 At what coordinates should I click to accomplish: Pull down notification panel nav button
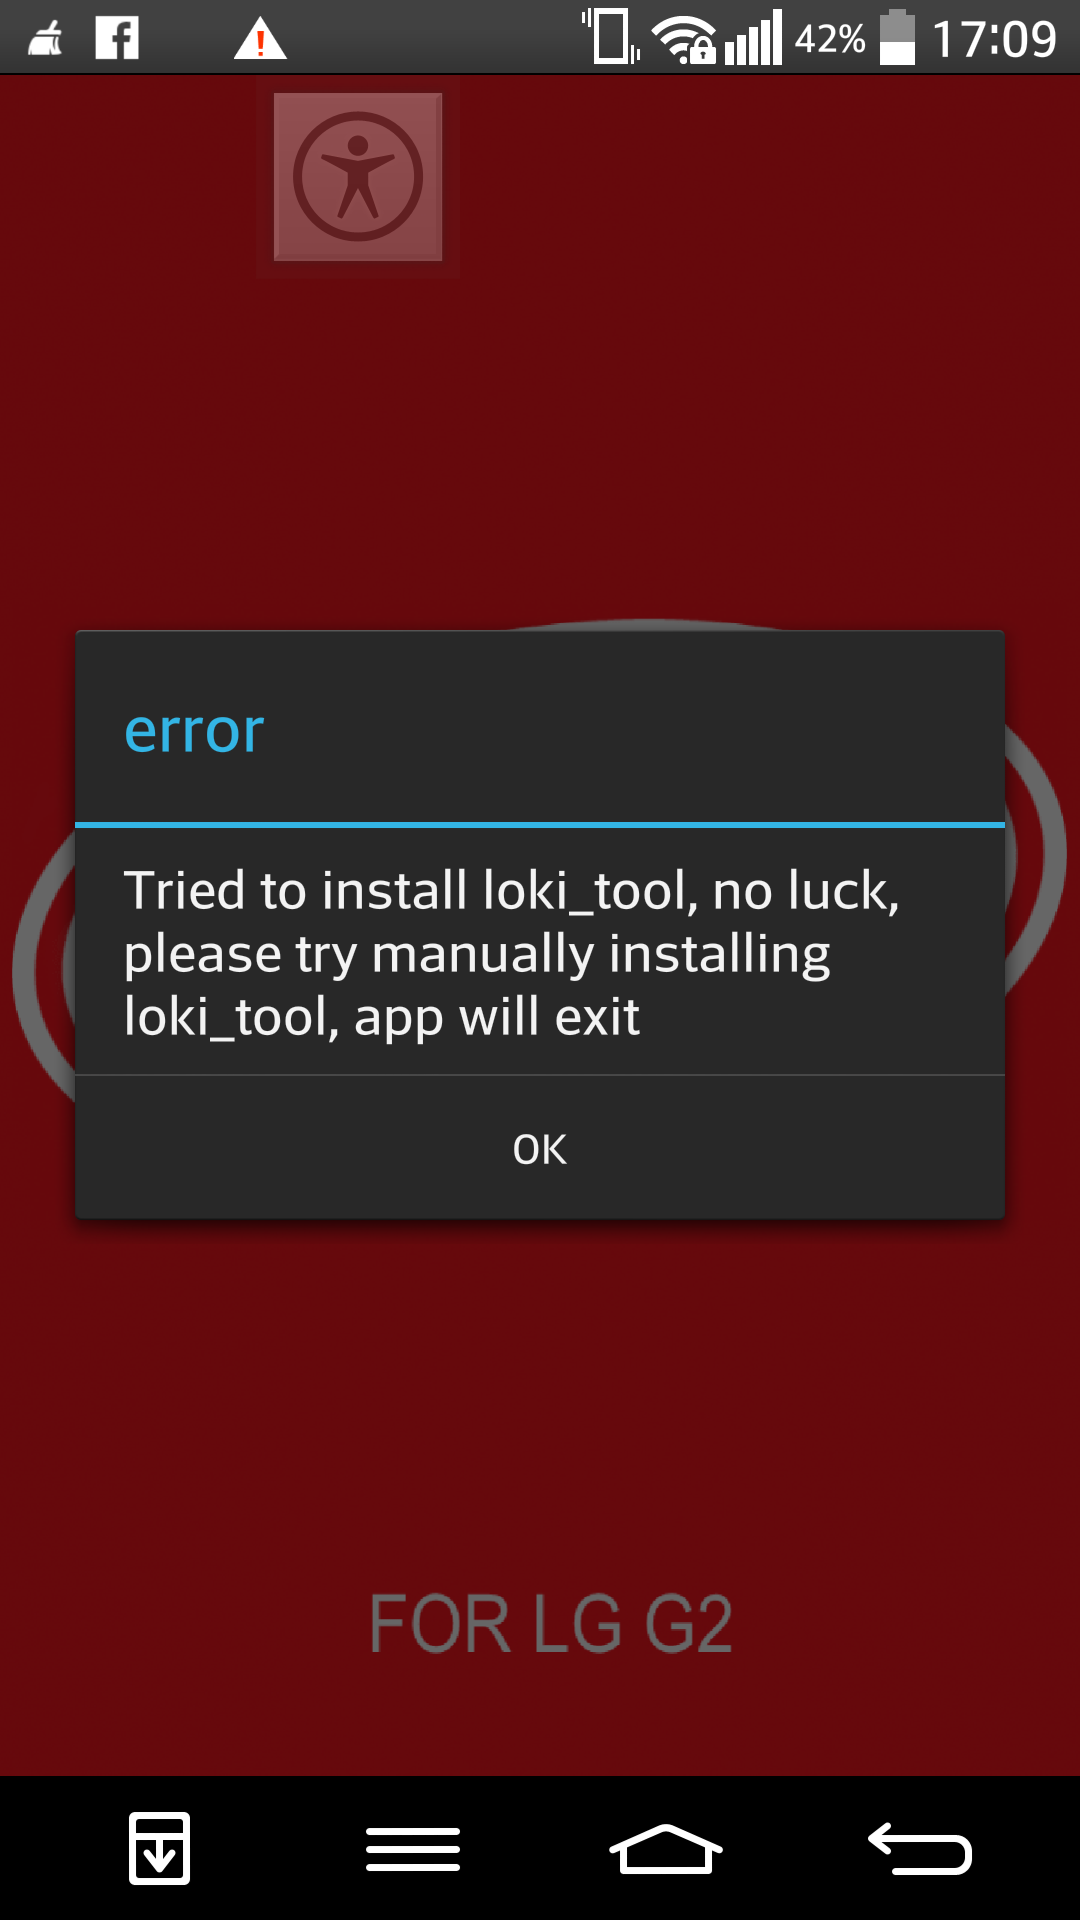[160, 1848]
